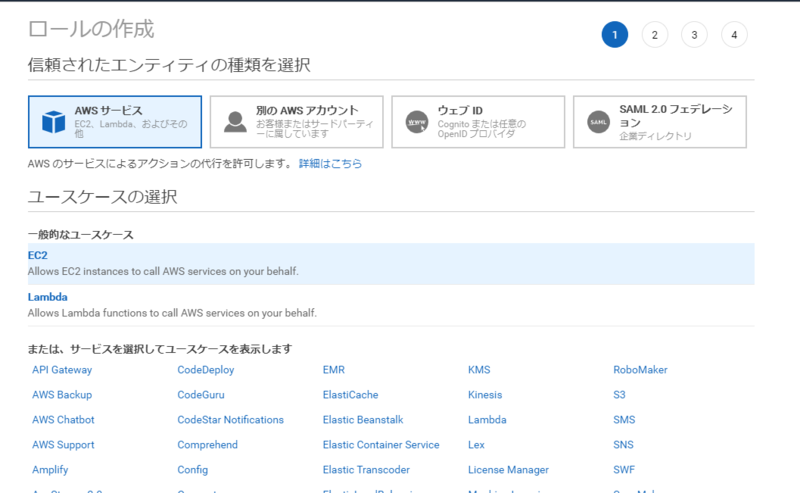Image resolution: width=800 pixels, height=493 pixels.
Task: Select KMS service
Action: pos(479,370)
